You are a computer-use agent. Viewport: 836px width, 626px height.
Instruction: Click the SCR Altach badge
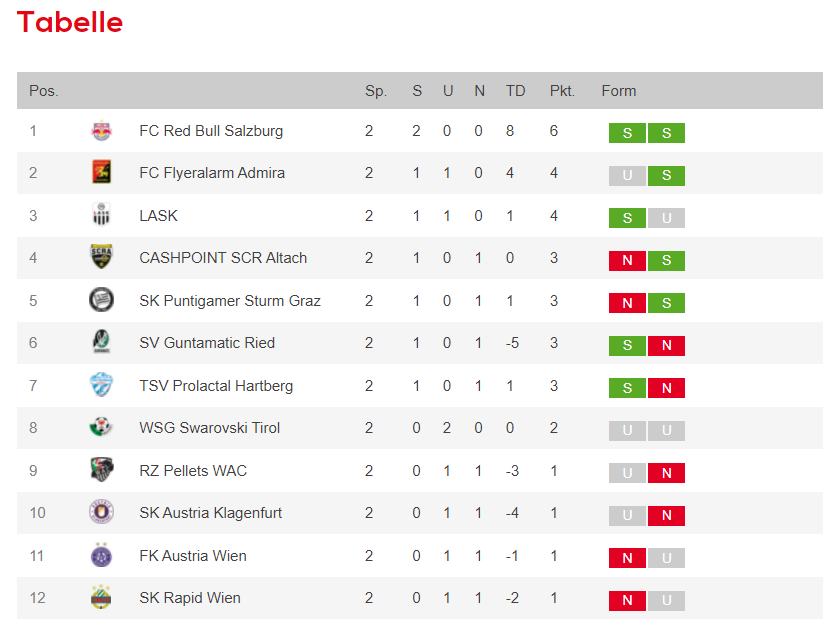tap(101, 256)
